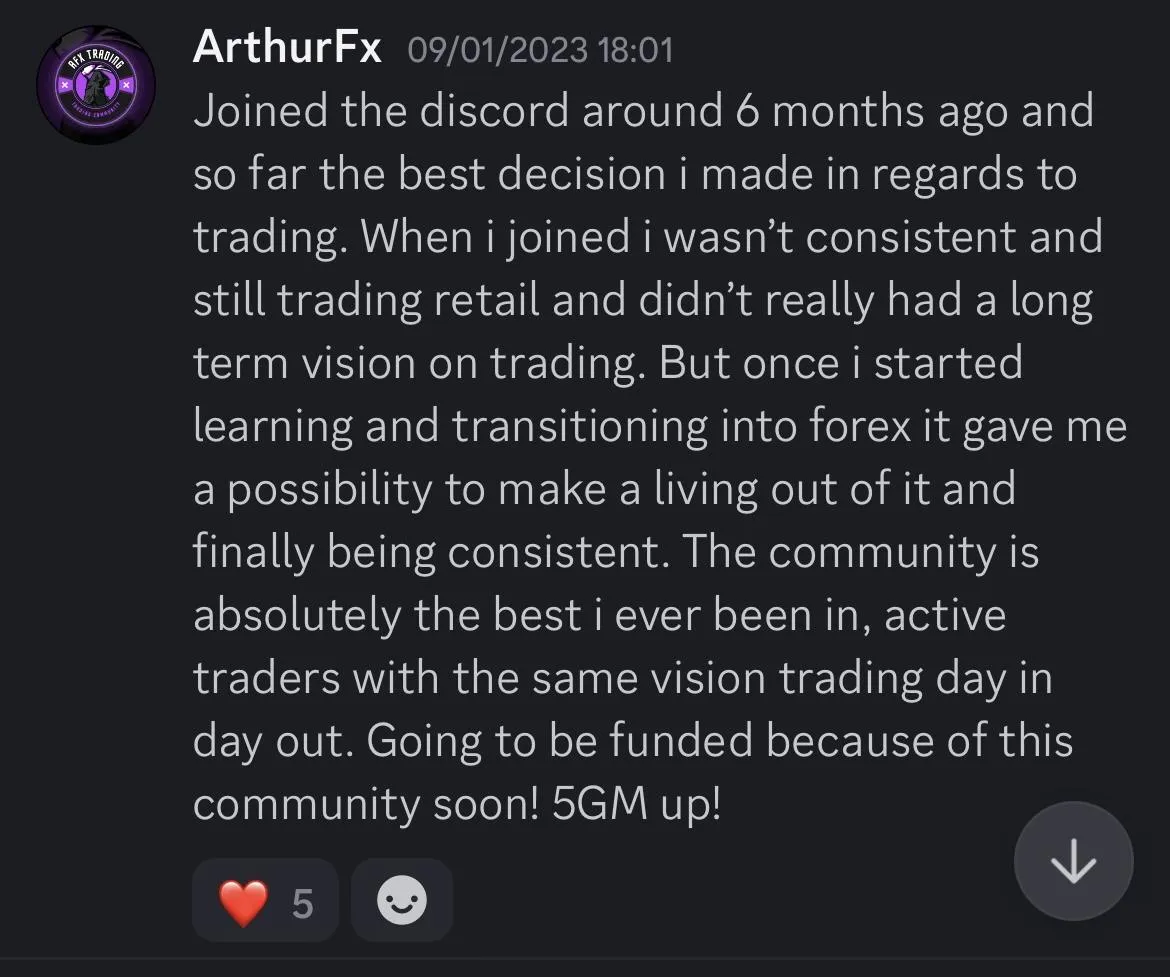1170x977 pixels.
Task: Click the red heart emoji icon
Action: [x=243, y=902]
